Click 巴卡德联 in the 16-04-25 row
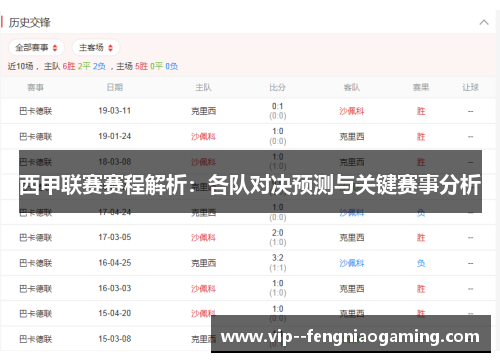Image resolution: width=500 pixels, height=362 pixels. (x=36, y=263)
